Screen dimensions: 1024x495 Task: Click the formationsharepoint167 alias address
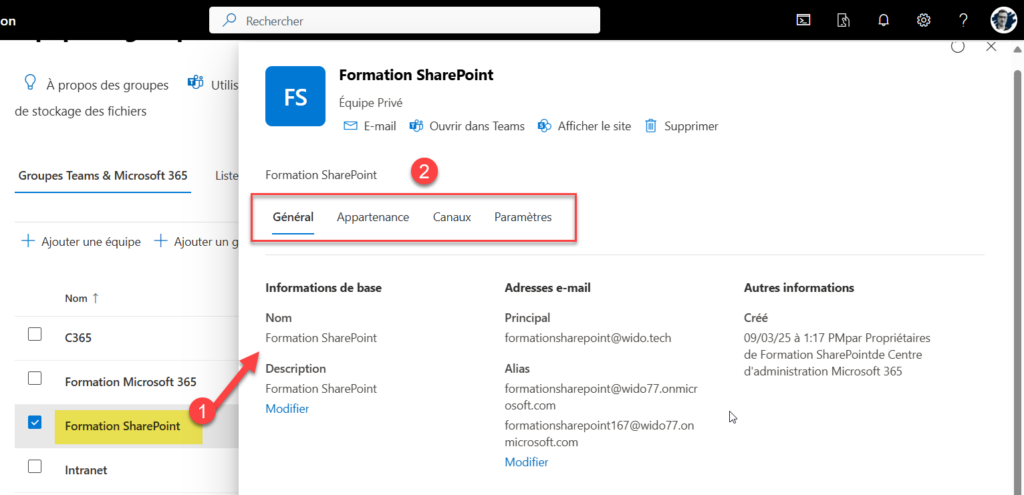(599, 434)
